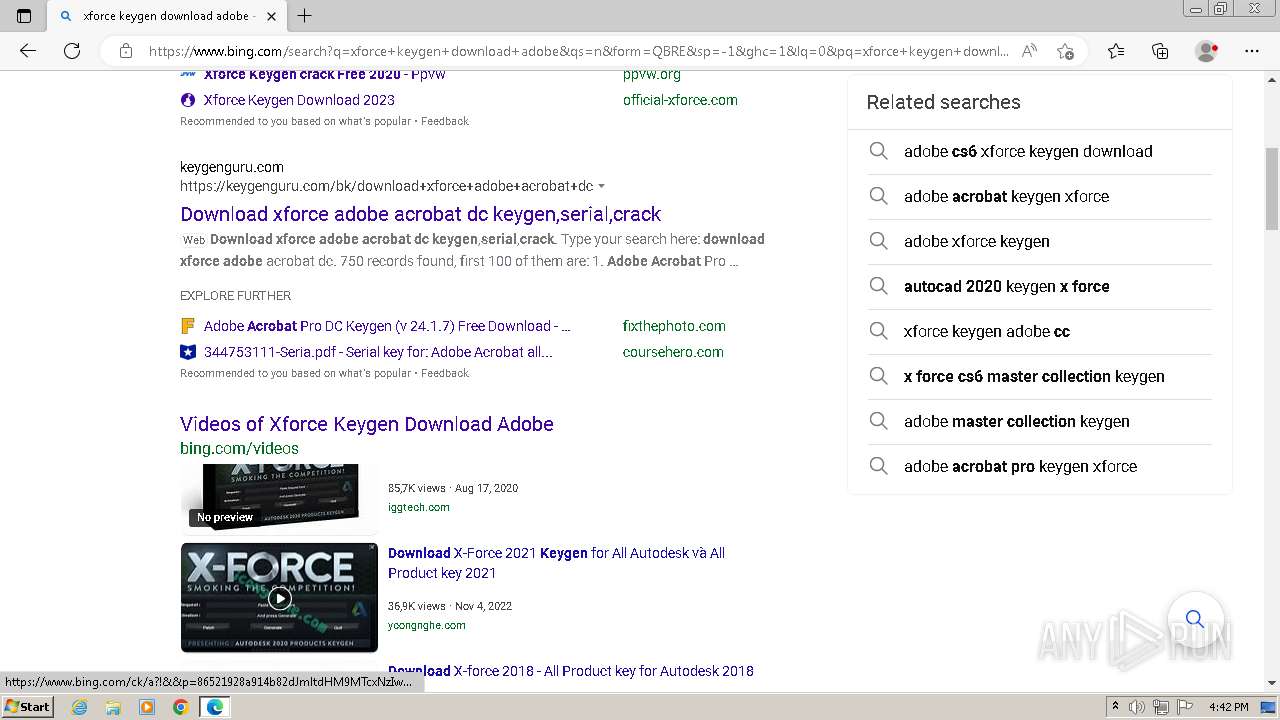Open Xforce Keygen crack Free 2020 - Ppvw link
The image size is (1280, 720).
pyautogui.click(x=325, y=75)
